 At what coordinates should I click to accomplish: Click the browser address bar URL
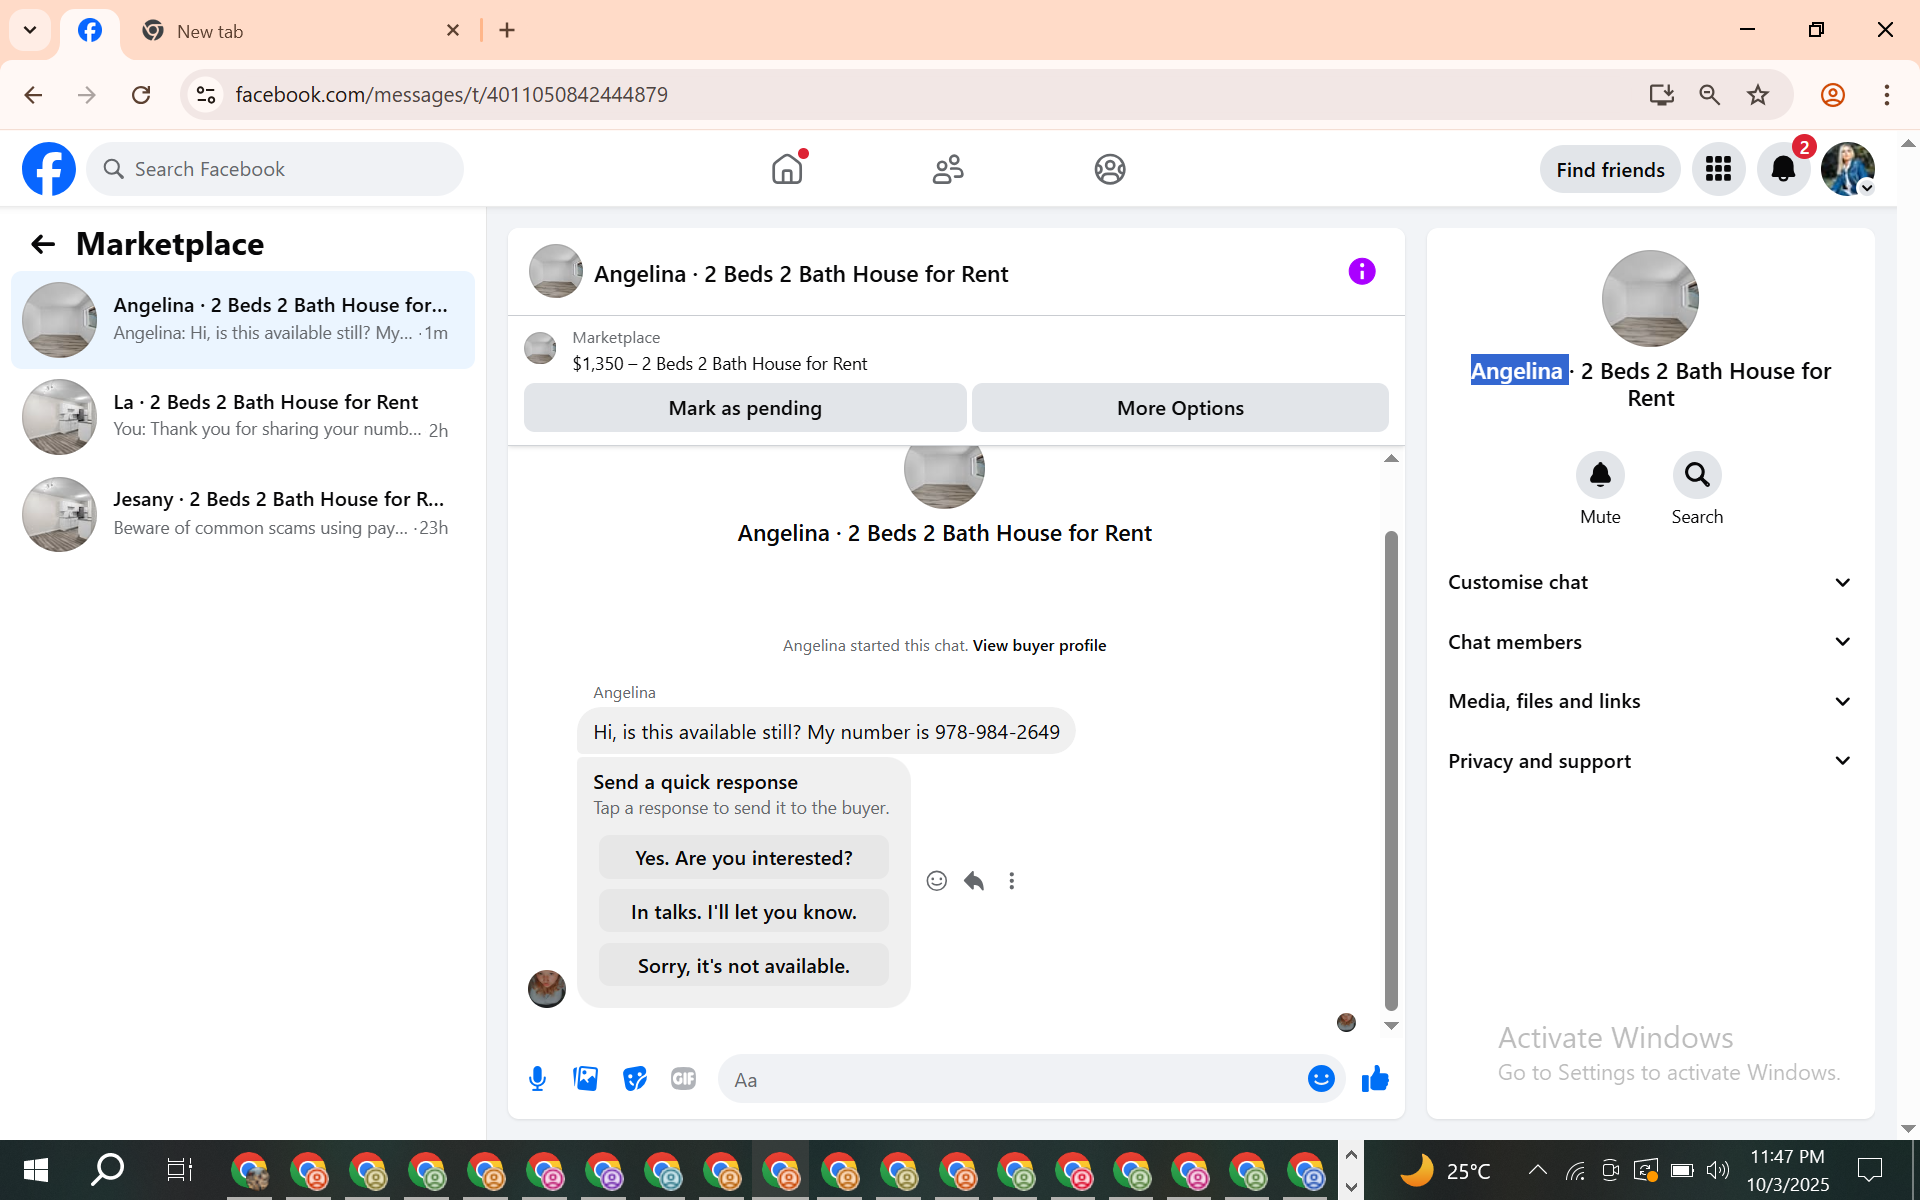pos(452,95)
